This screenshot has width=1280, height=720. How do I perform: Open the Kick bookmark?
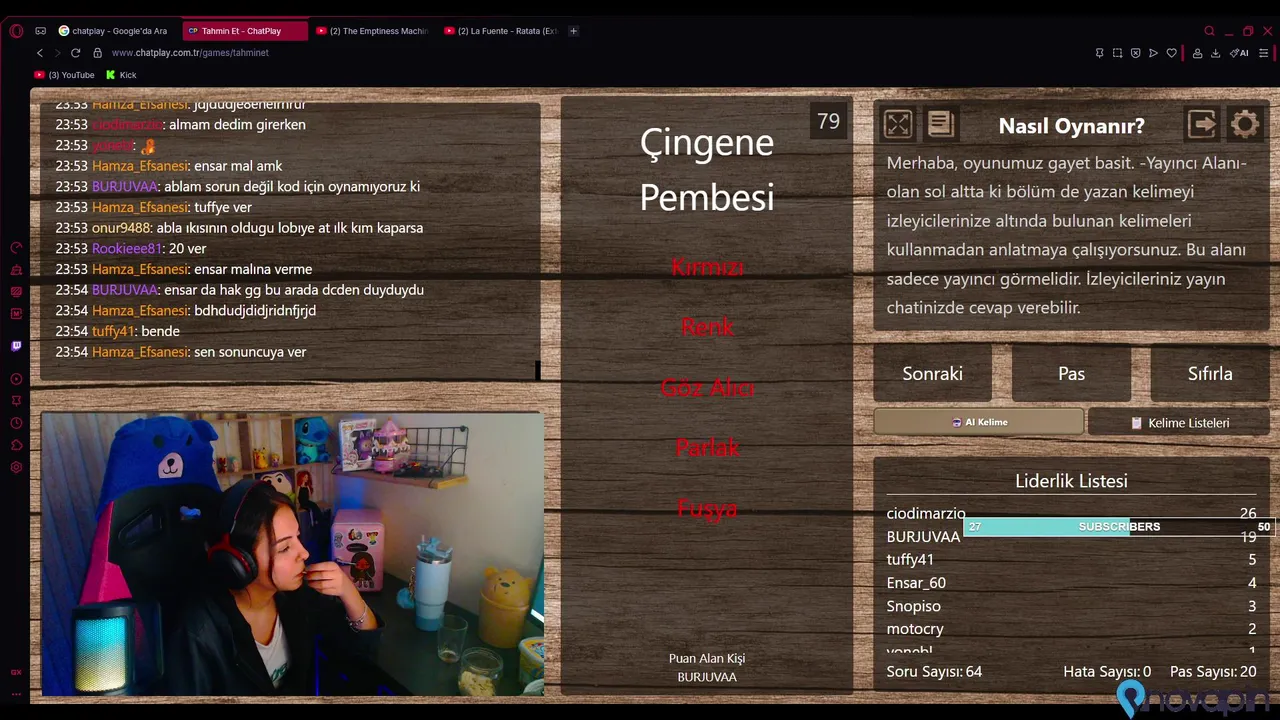(x=121, y=75)
